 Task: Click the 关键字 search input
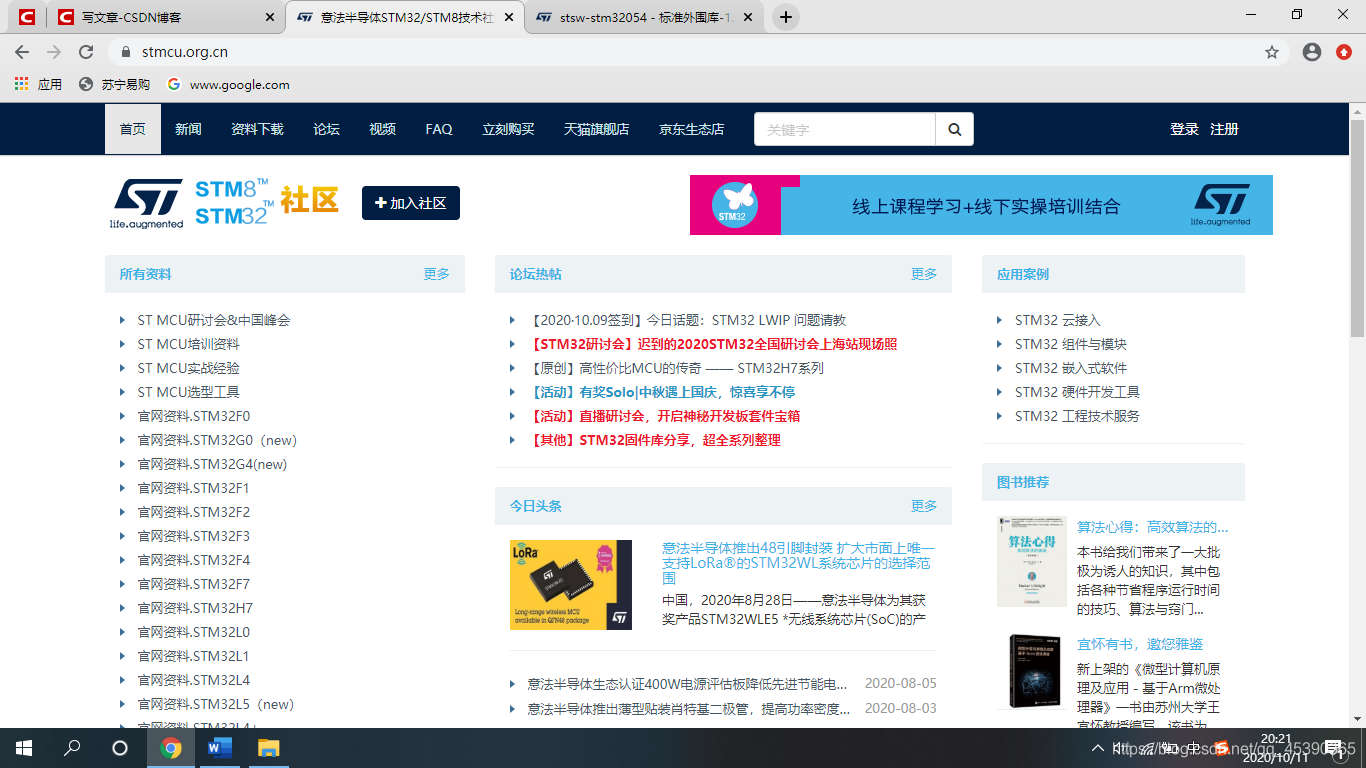point(845,129)
